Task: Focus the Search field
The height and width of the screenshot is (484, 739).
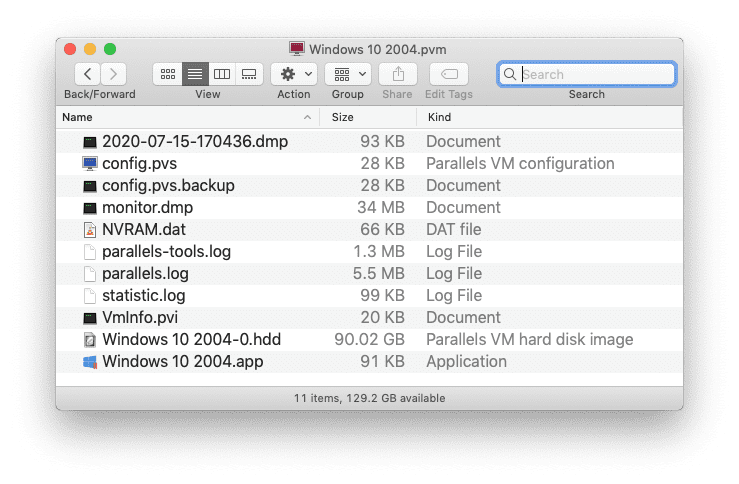Action: [587, 74]
